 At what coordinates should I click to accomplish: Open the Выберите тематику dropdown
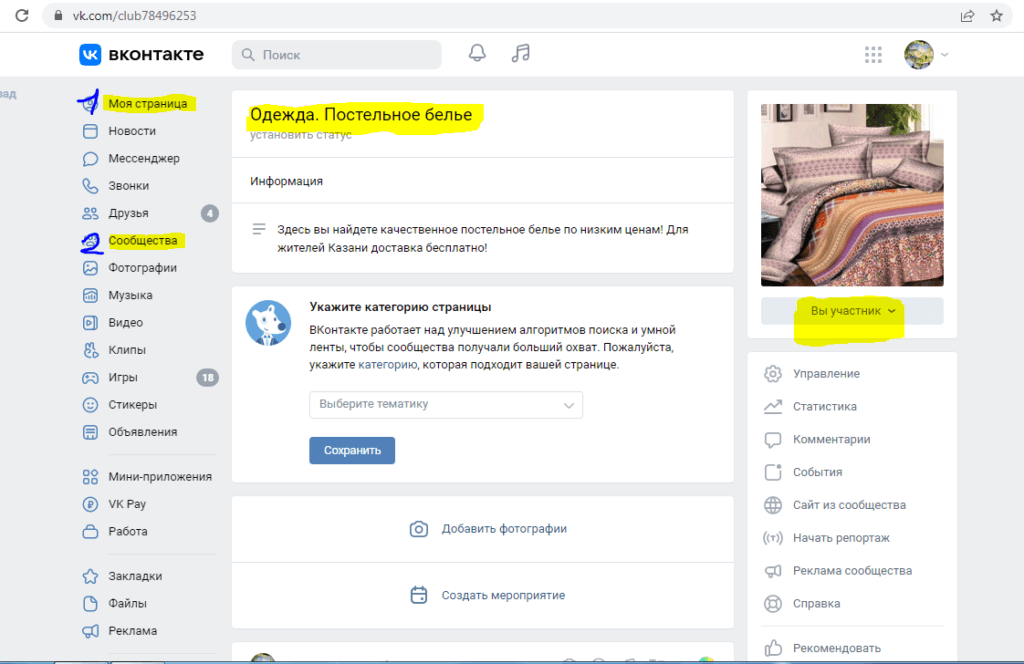[445, 405]
